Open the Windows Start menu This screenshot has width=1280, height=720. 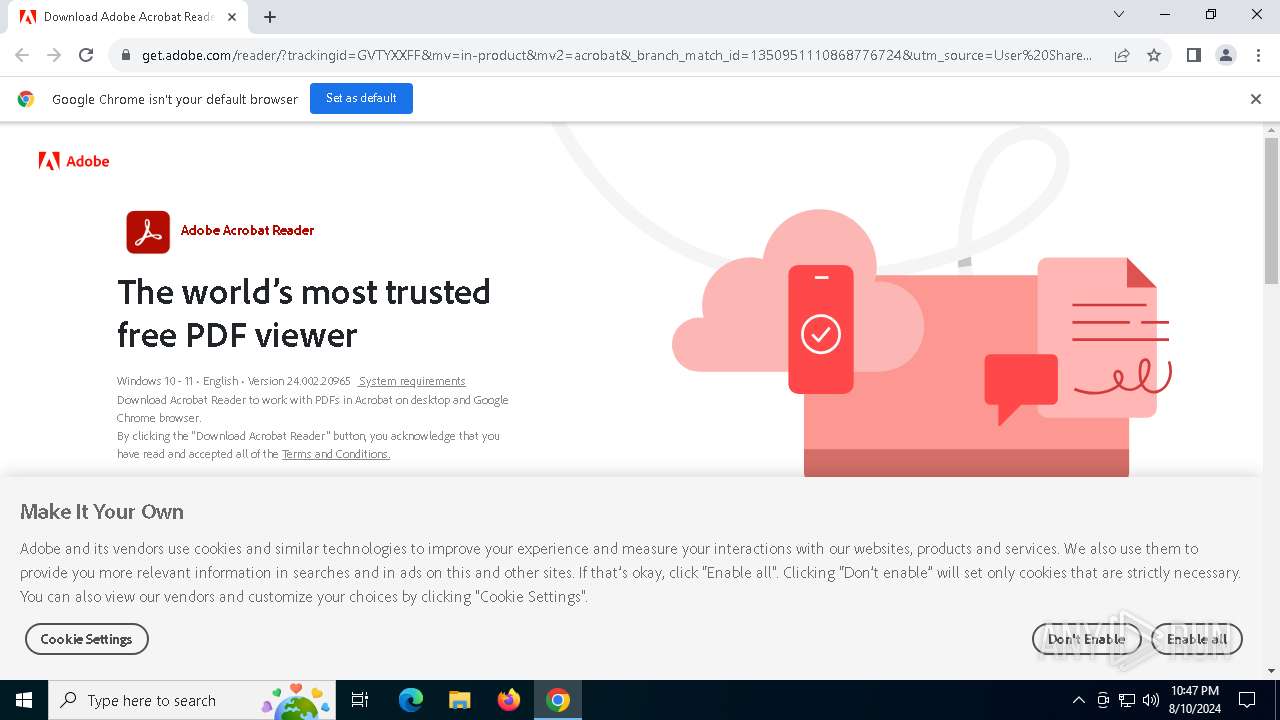[x=24, y=700]
